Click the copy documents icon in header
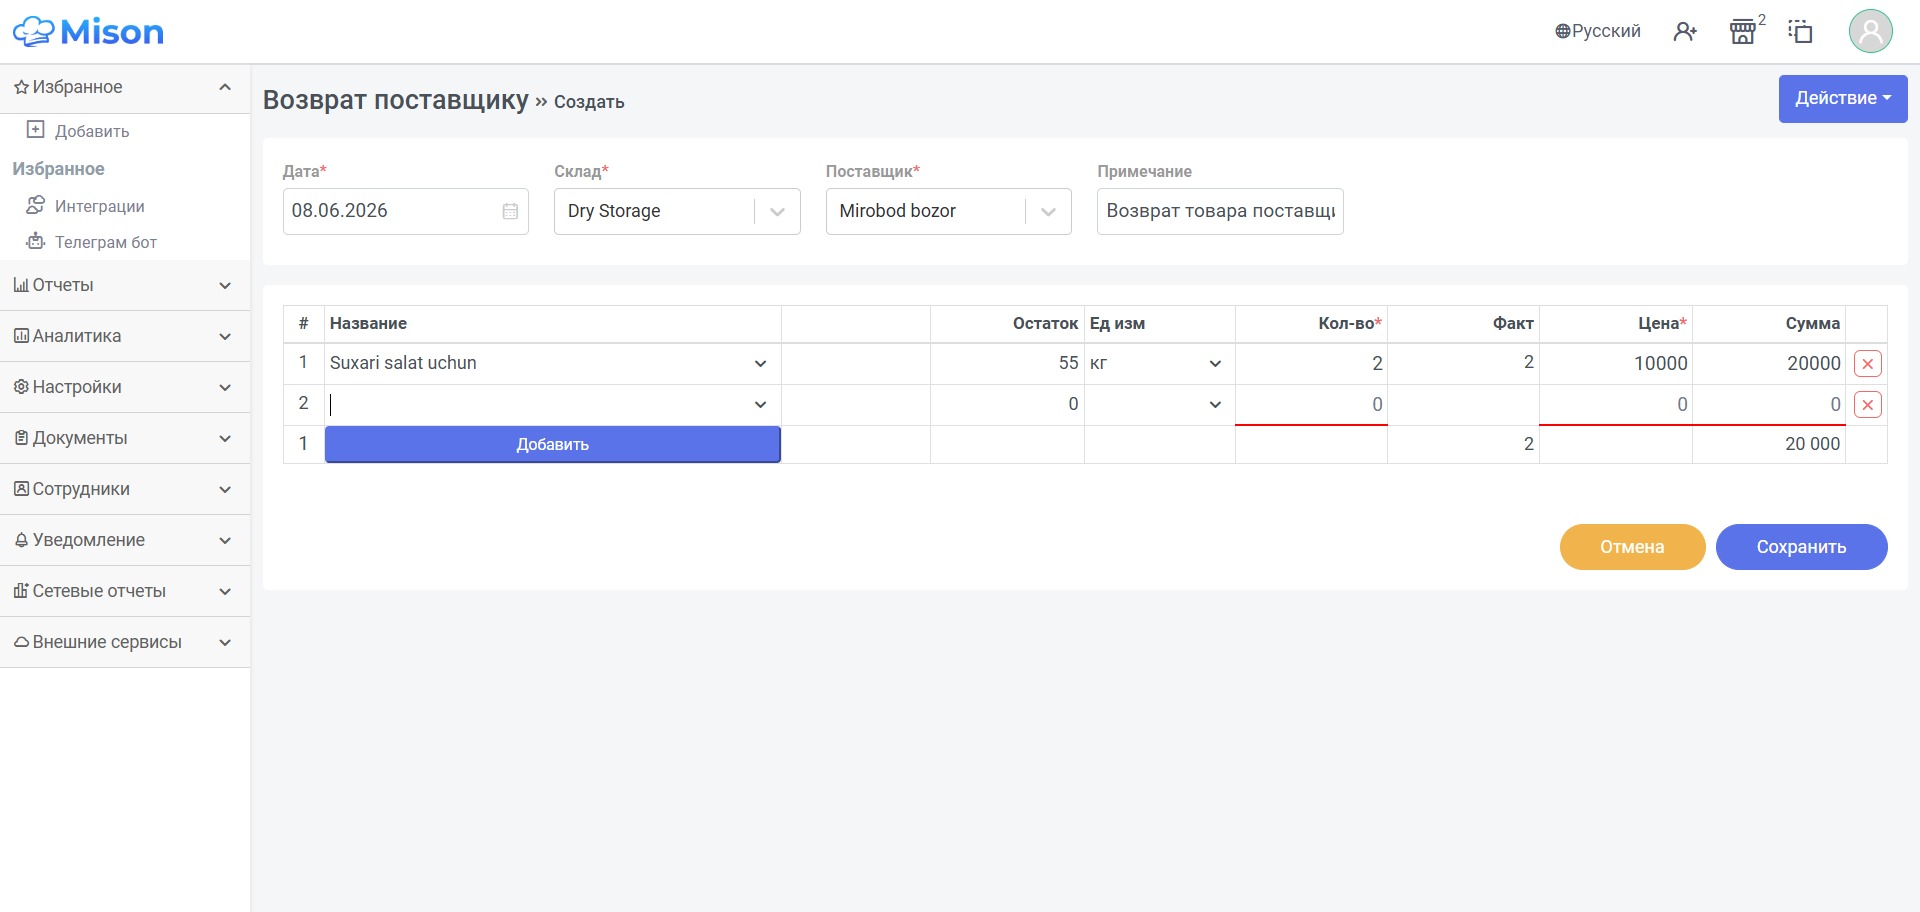This screenshot has height=912, width=1920. 1800,32
